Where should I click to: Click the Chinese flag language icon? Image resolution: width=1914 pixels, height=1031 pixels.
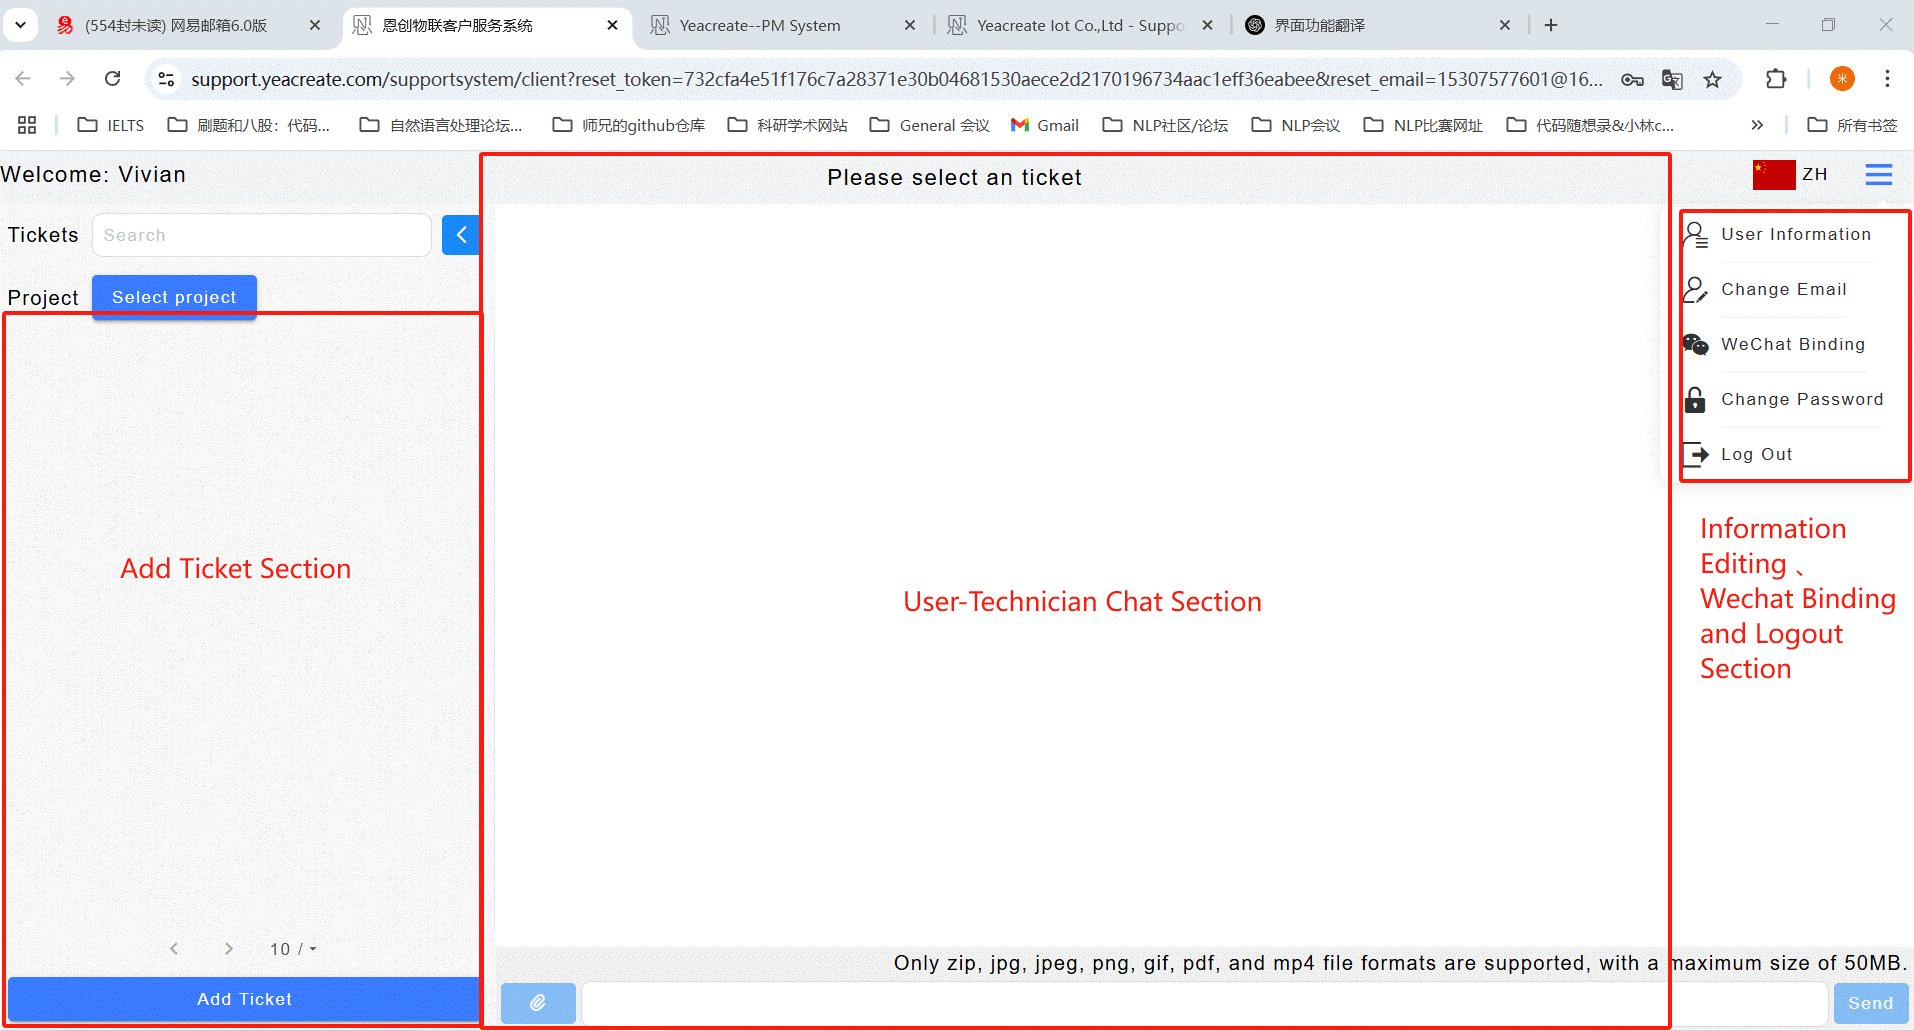click(x=1773, y=175)
